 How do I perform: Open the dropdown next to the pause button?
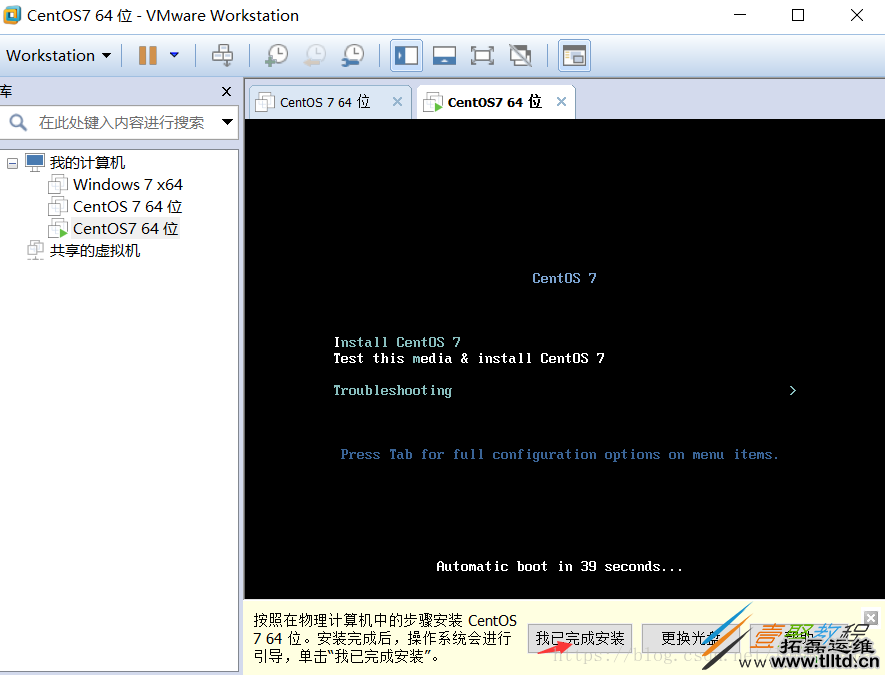(171, 55)
